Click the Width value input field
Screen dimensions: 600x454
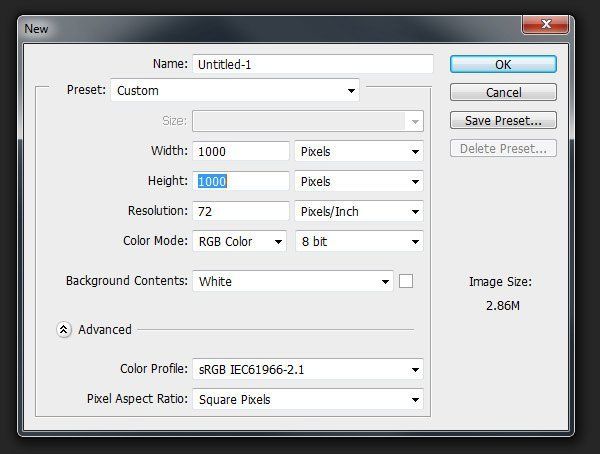[241, 151]
